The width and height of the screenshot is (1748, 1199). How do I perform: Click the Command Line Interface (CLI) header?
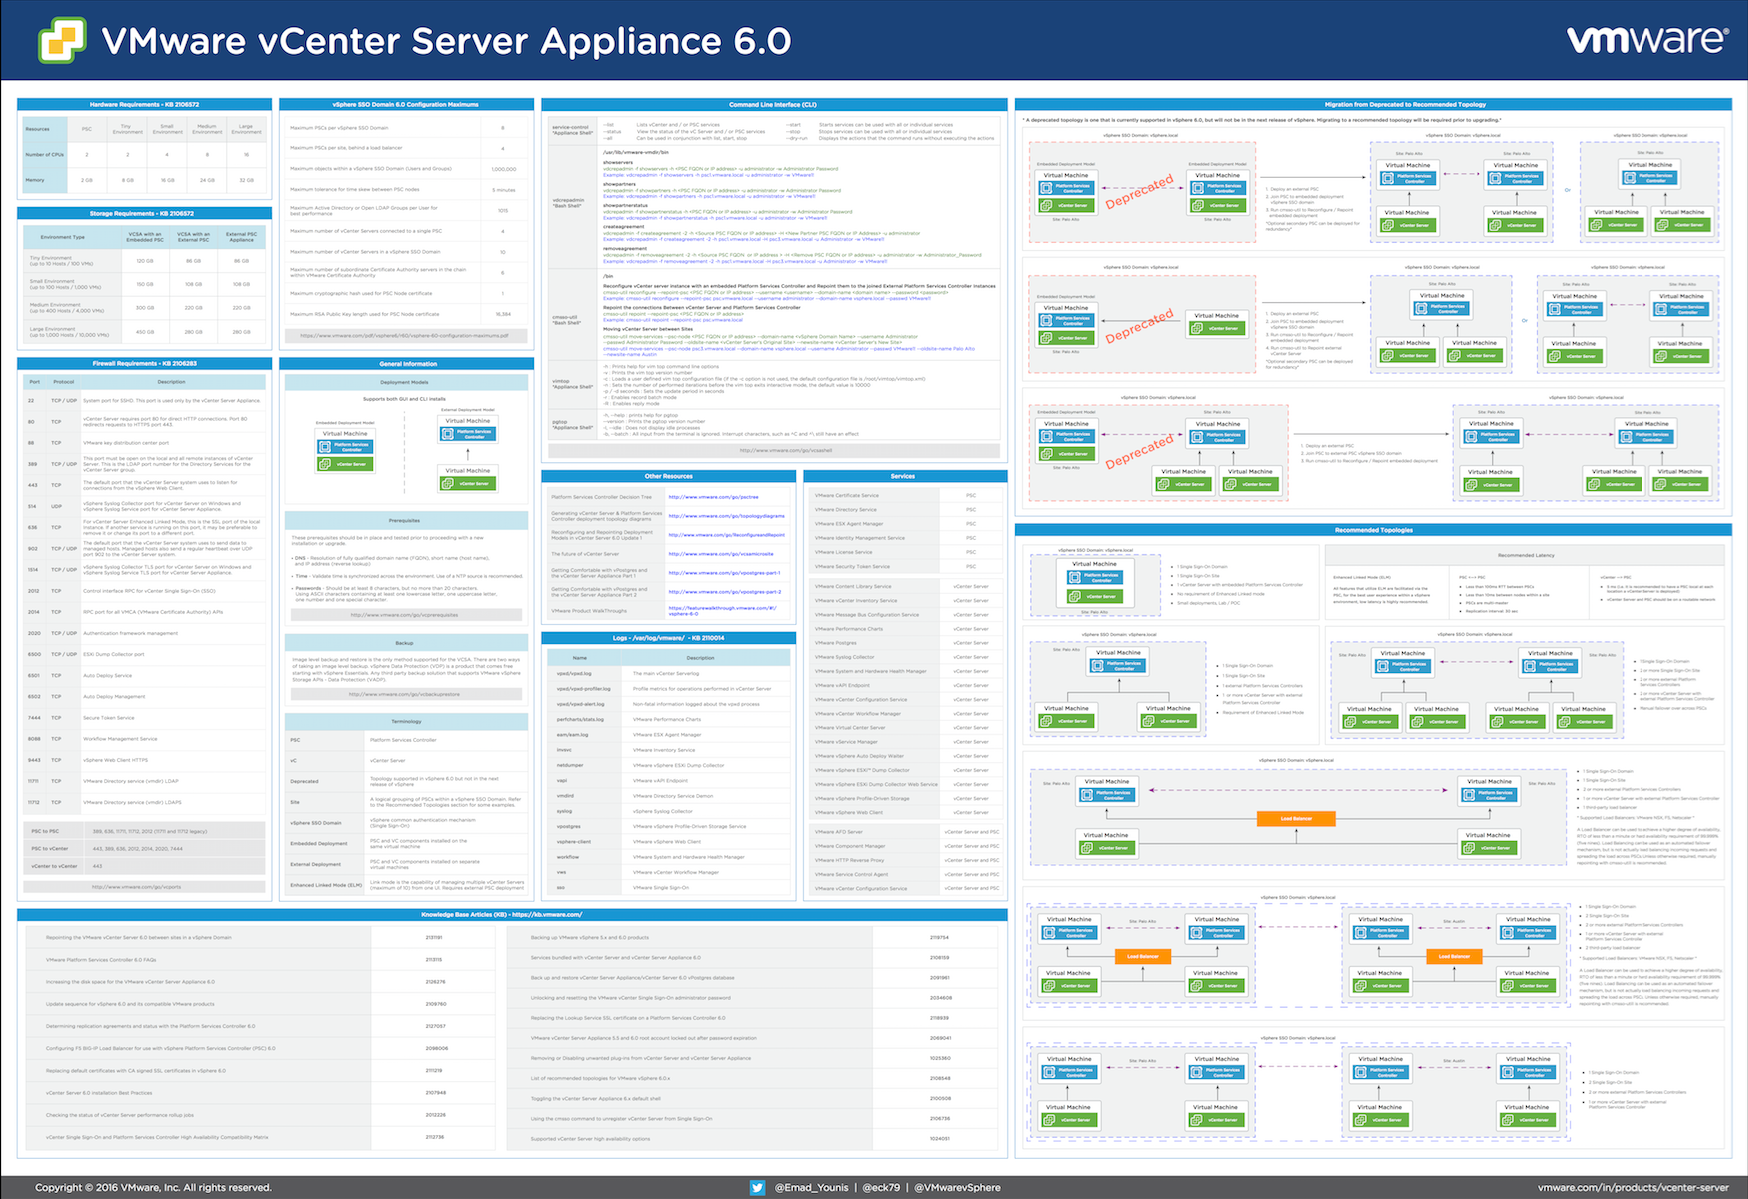click(773, 104)
